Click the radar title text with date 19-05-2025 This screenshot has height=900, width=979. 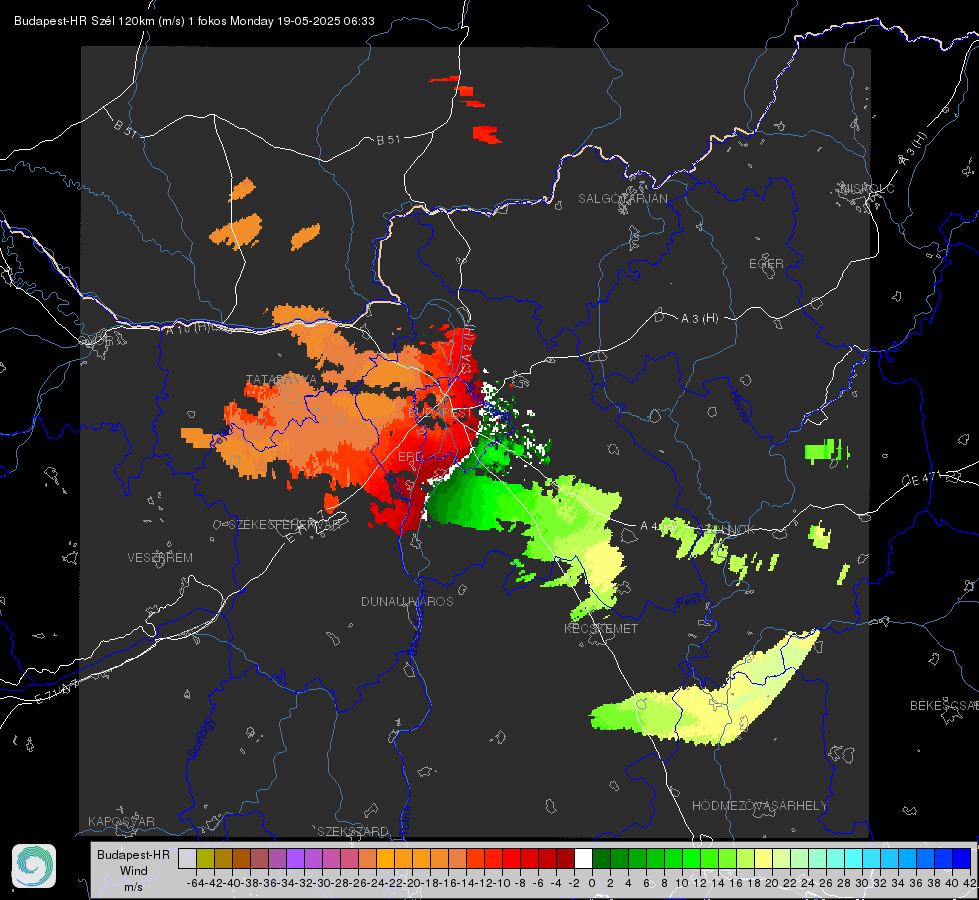[194, 21]
